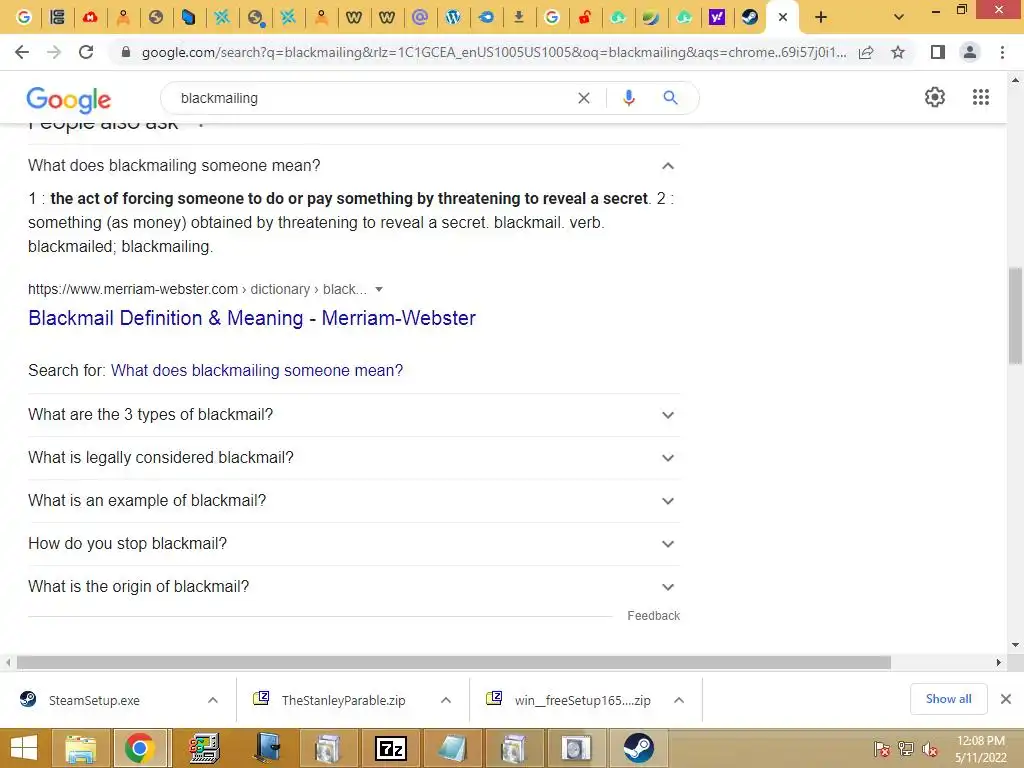Click 'Show all' downloads
1024x768 pixels.
[948, 699]
